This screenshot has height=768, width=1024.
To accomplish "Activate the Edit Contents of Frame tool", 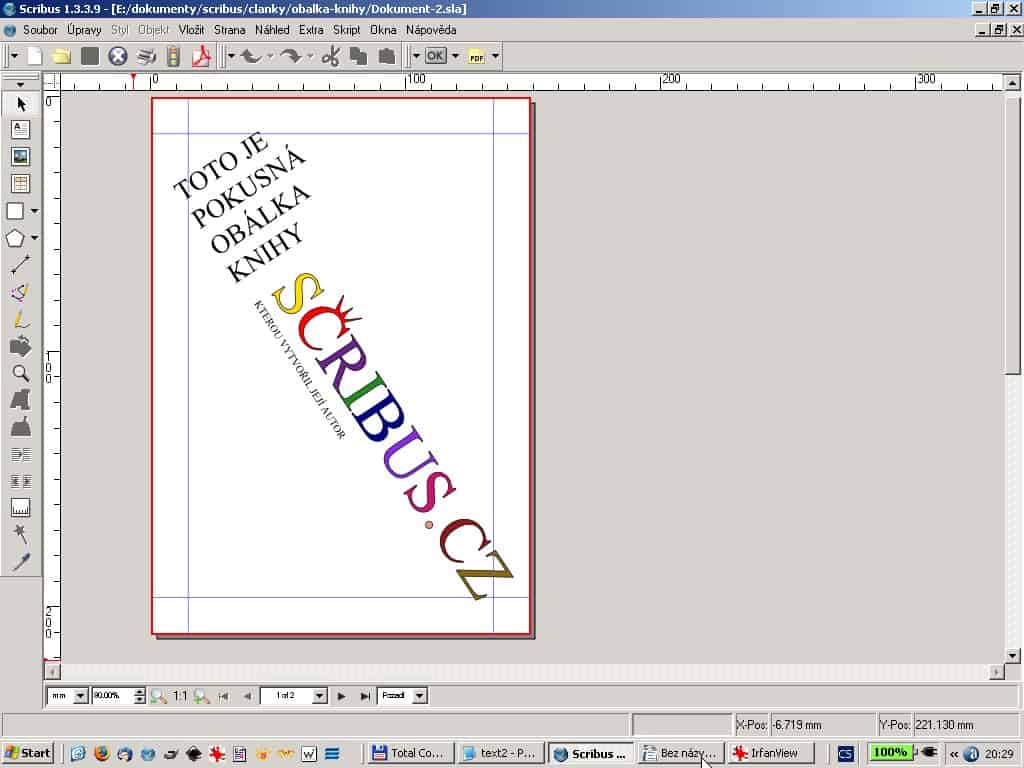I will click(x=21, y=400).
